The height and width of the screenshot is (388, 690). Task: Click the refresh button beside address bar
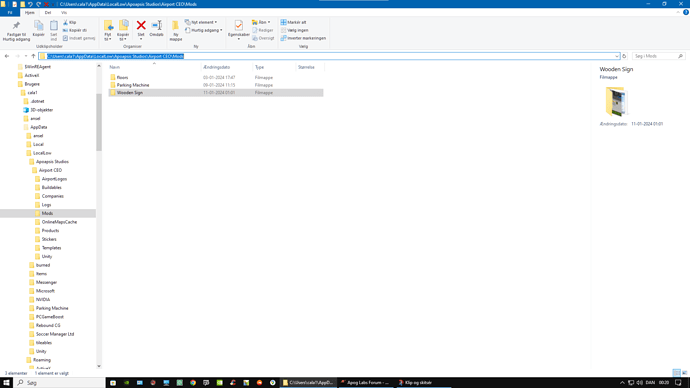[624, 56]
